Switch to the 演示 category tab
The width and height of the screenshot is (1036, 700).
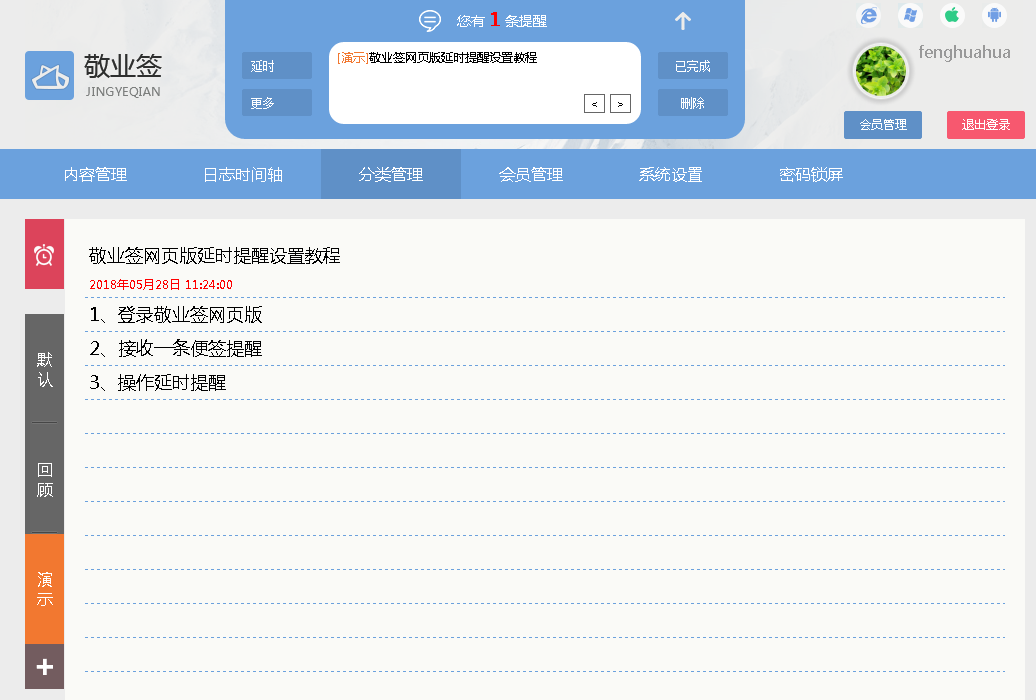[44, 589]
